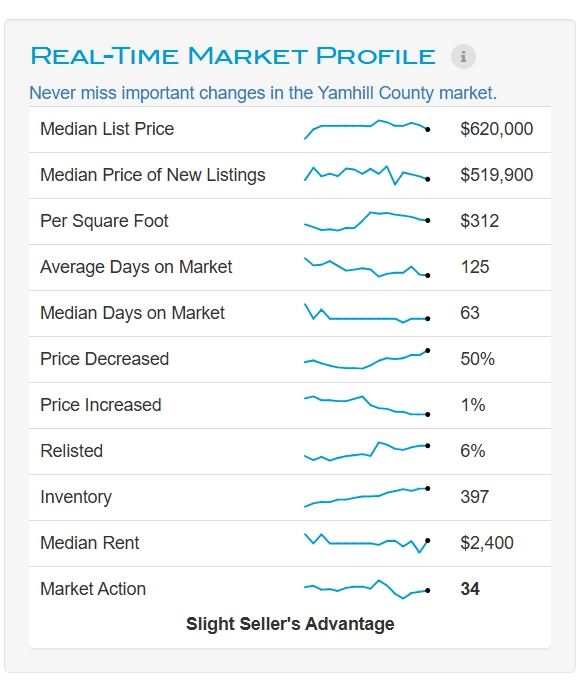The image size is (583, 693).
Task: Select the Market Action value 34
Action: pos(470,589)
